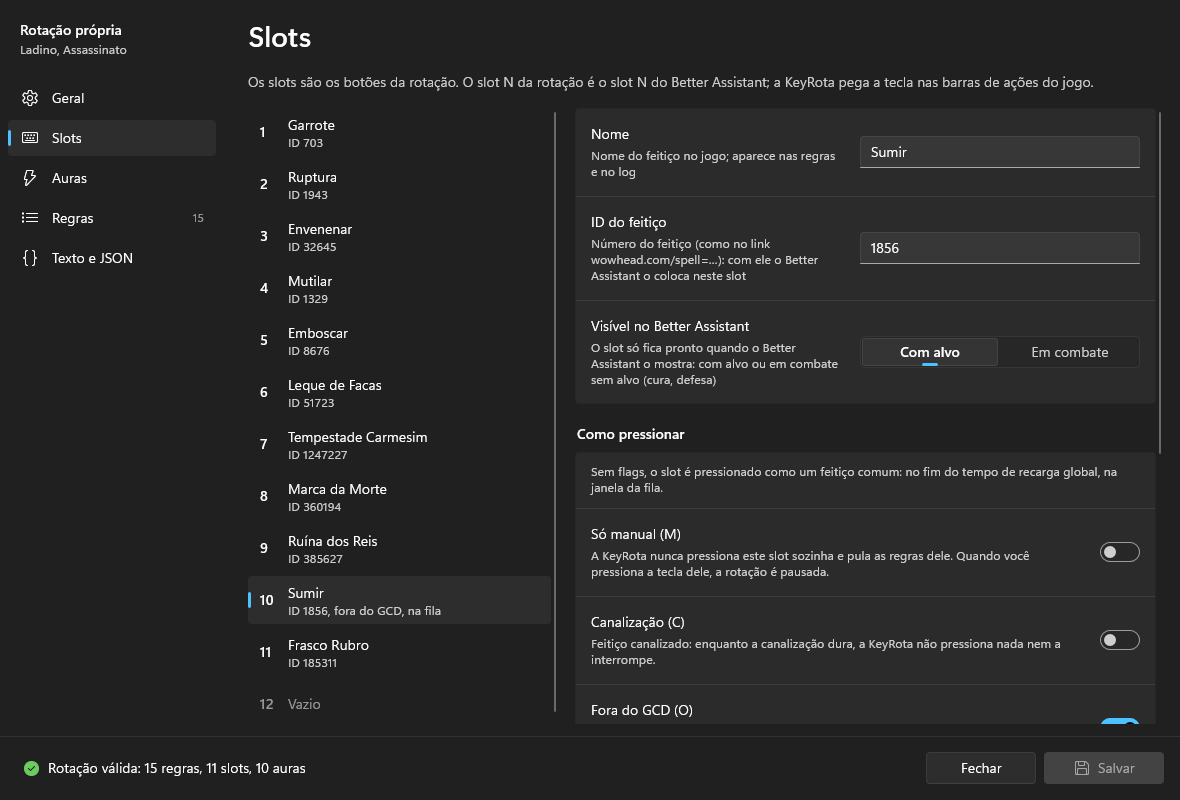Select slot 8 Marca da Morte
1180x800 pixels.
coord(400,497)
